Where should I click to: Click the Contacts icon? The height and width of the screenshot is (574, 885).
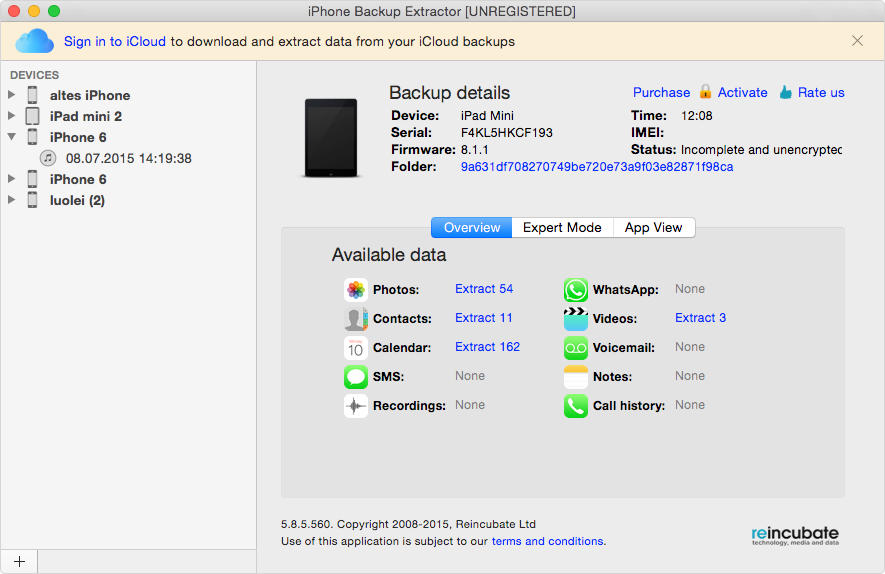point(356,319)
